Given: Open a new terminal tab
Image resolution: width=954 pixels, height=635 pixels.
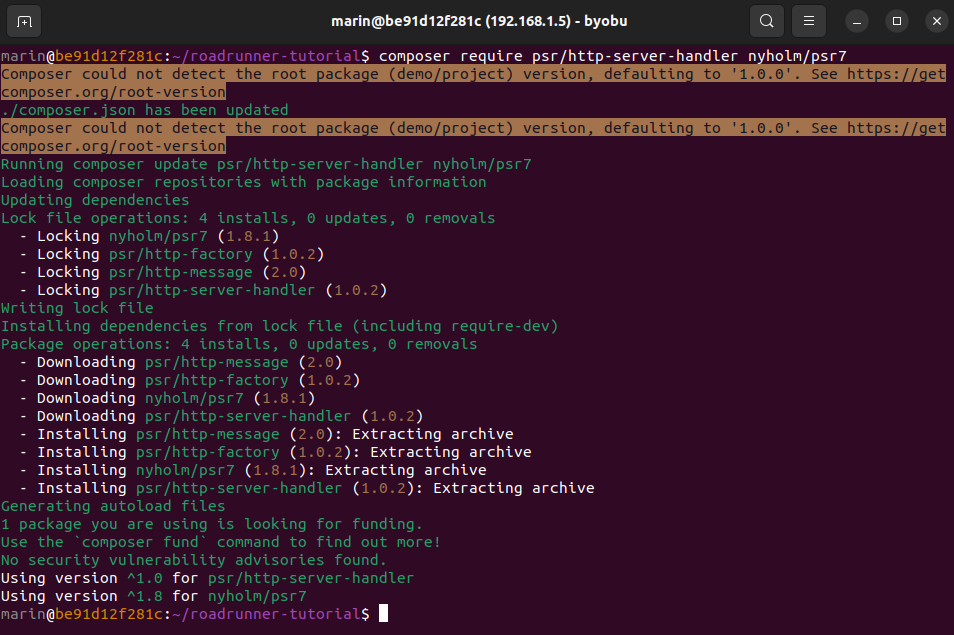Looking at the screenshot, I should coord(24,21).
